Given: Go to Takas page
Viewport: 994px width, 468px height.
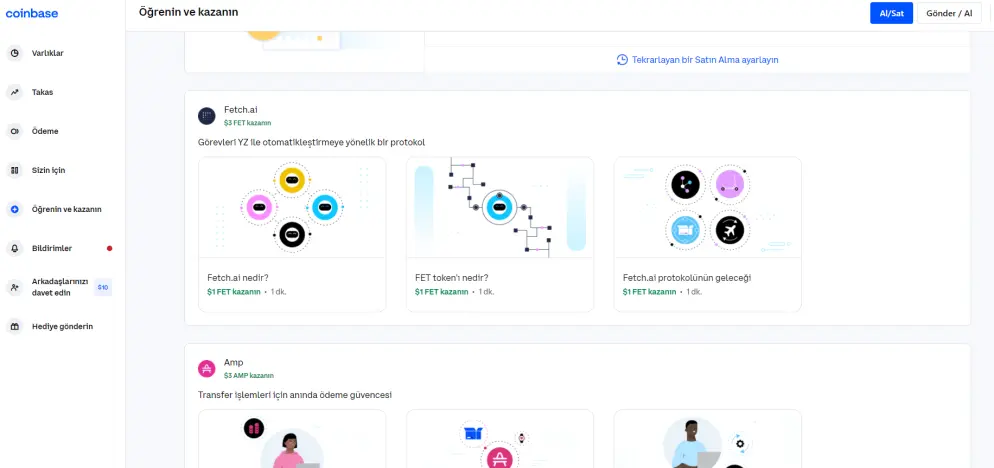Looking at the screenshot, I should pyautogui.click(x=42, y=92).
